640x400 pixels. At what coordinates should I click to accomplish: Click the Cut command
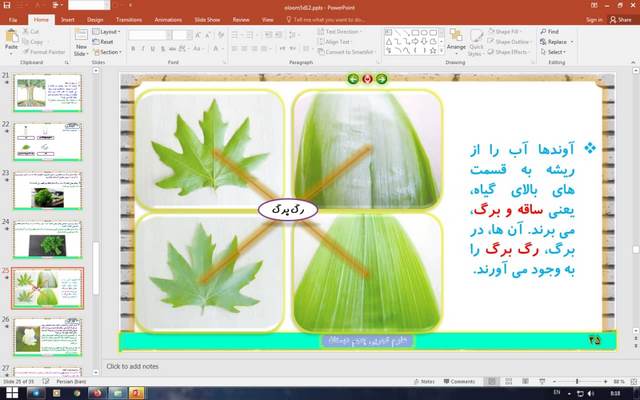(31, 31)
